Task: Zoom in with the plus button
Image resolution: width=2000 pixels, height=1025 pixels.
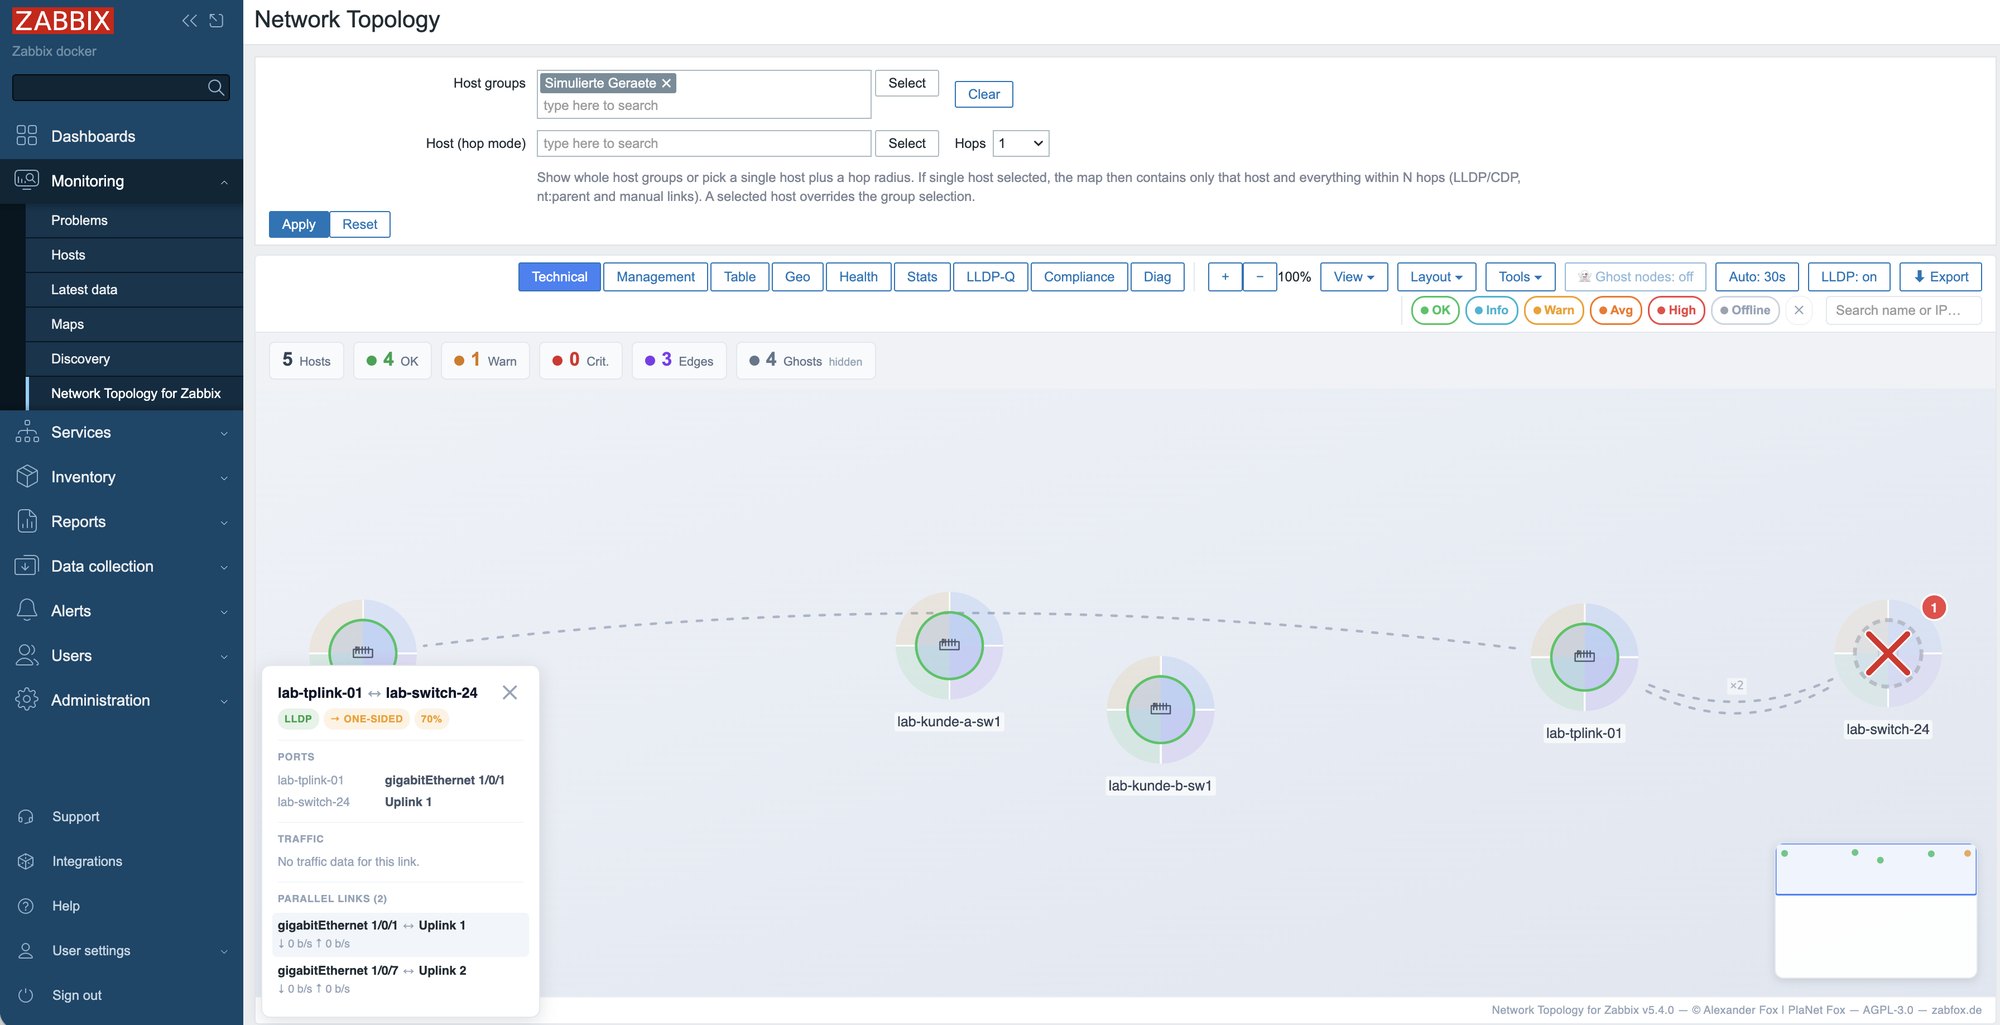Action: 1225,277
